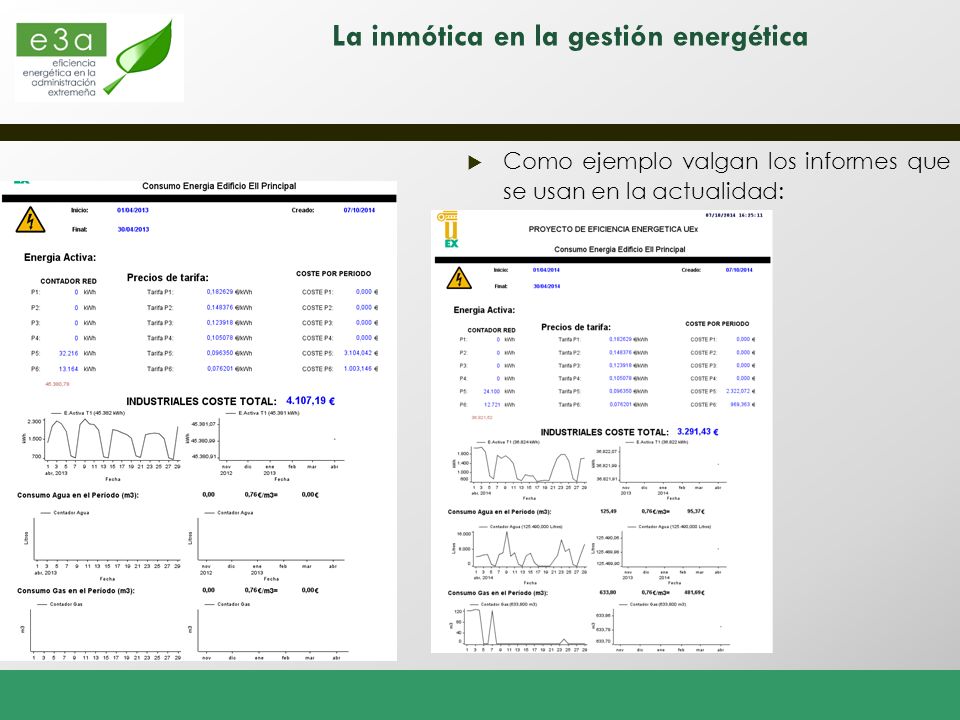
Task: Click the start date 01/04/2013
Action: [133, 210]
